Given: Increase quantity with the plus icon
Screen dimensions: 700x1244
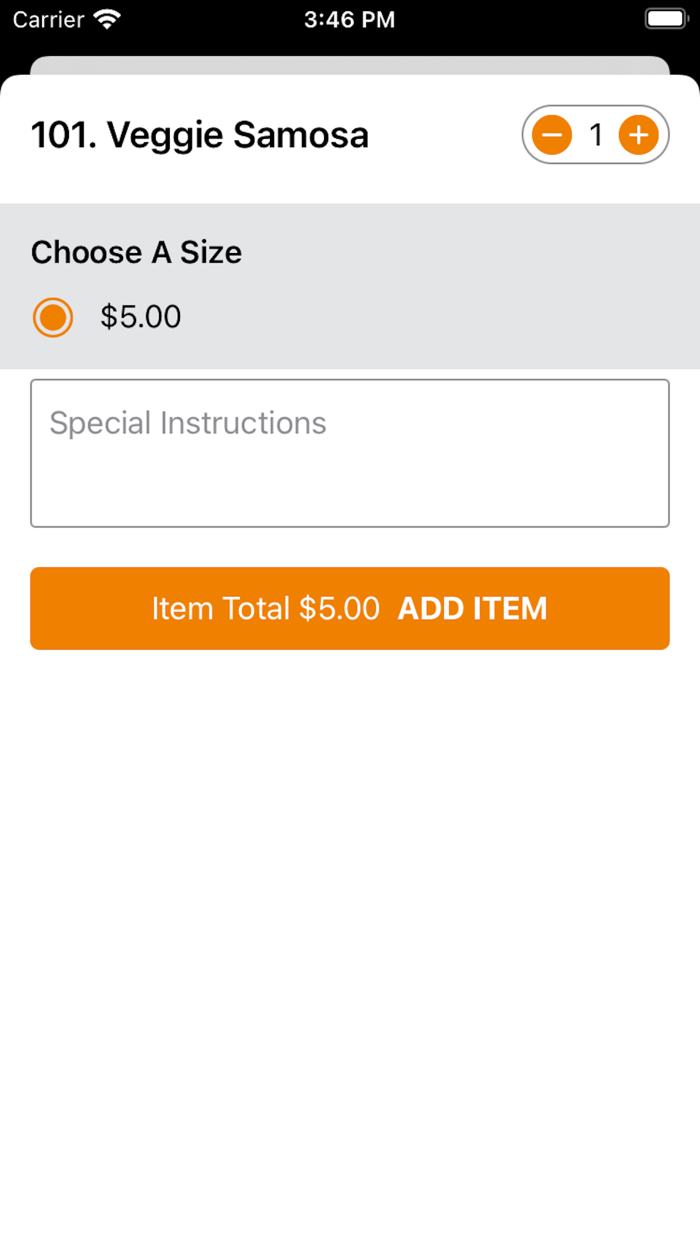Looking at the screenshot, I should [x=638, y=135].
